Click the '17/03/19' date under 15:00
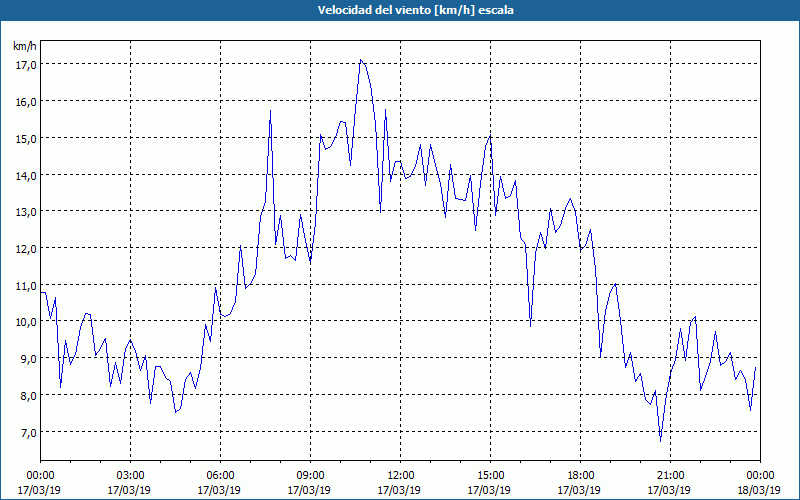 pos(489,490)
